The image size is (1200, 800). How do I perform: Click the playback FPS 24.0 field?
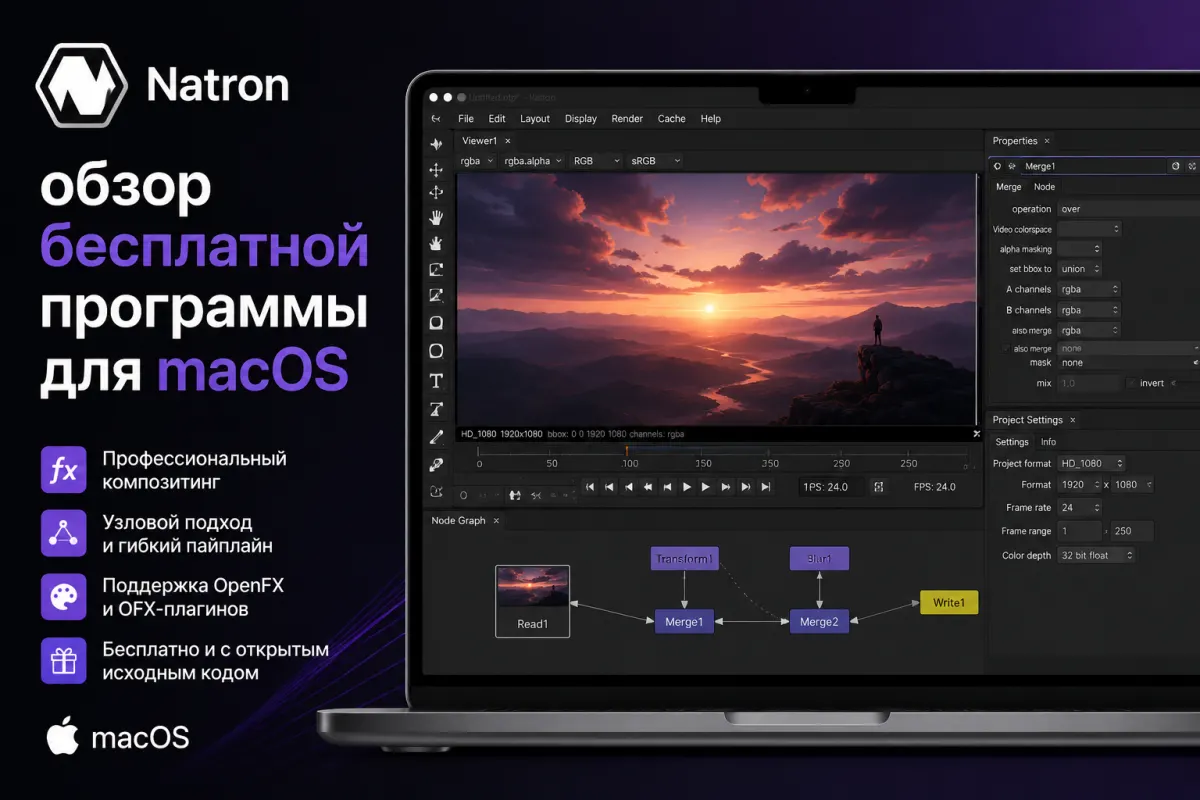coord(831,487)
